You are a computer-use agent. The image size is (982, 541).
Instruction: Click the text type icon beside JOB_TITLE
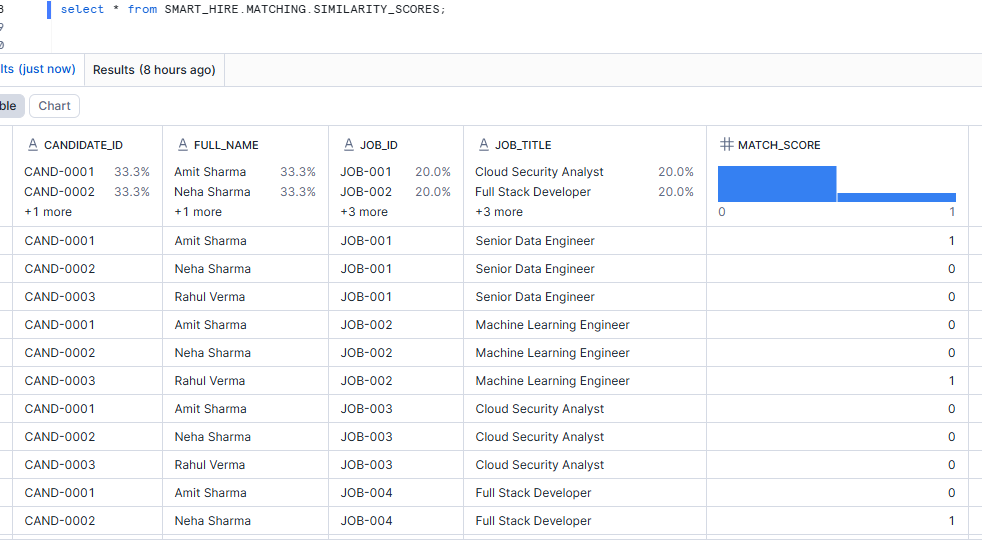click(x=484, y=145)
